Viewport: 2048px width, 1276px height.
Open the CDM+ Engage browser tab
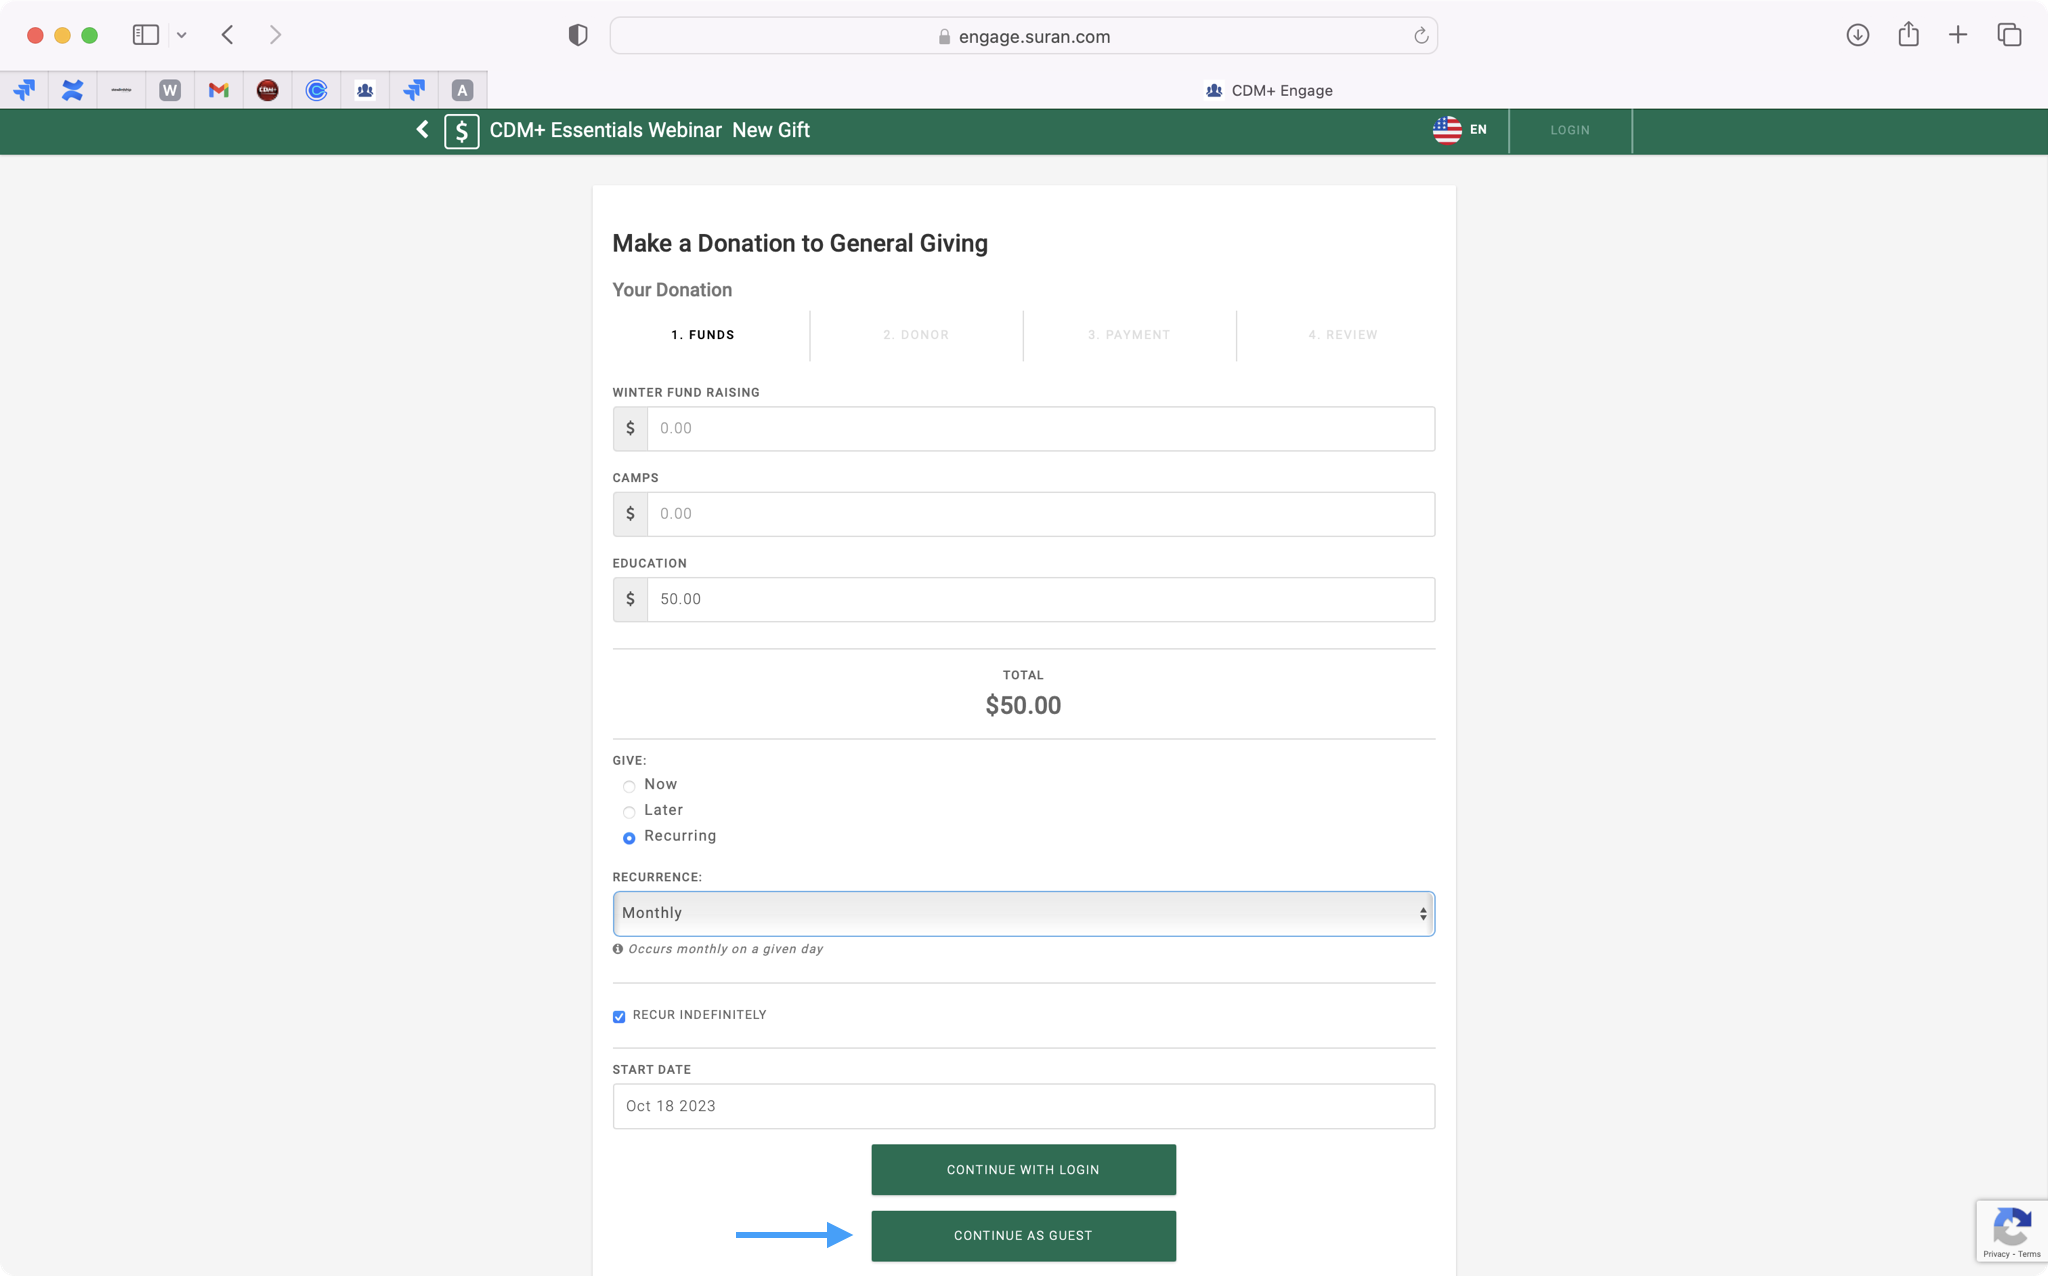tap(1268, 90)
